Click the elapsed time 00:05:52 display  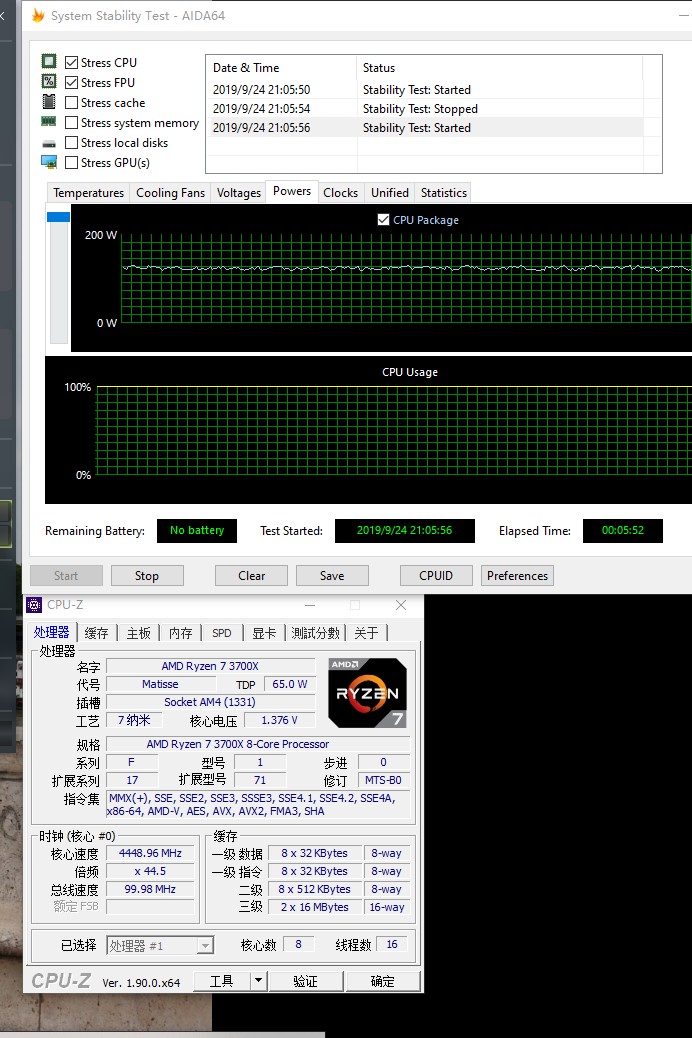[622, 530]
